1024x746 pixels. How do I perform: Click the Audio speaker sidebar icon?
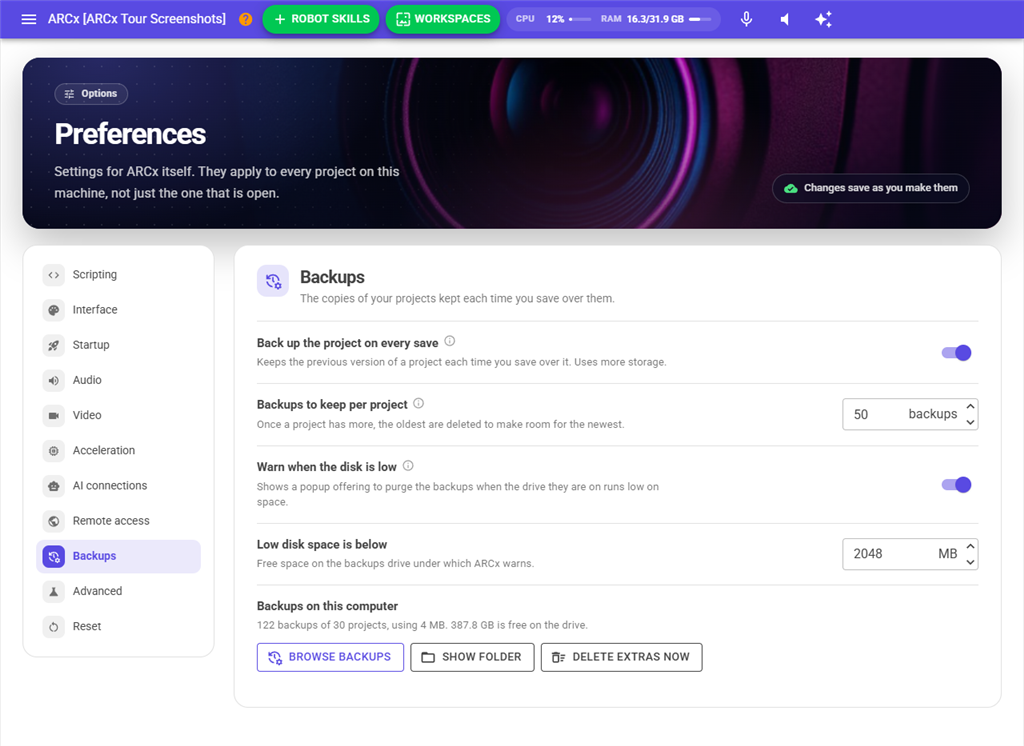pyautogui.click(x=54, y=380)
